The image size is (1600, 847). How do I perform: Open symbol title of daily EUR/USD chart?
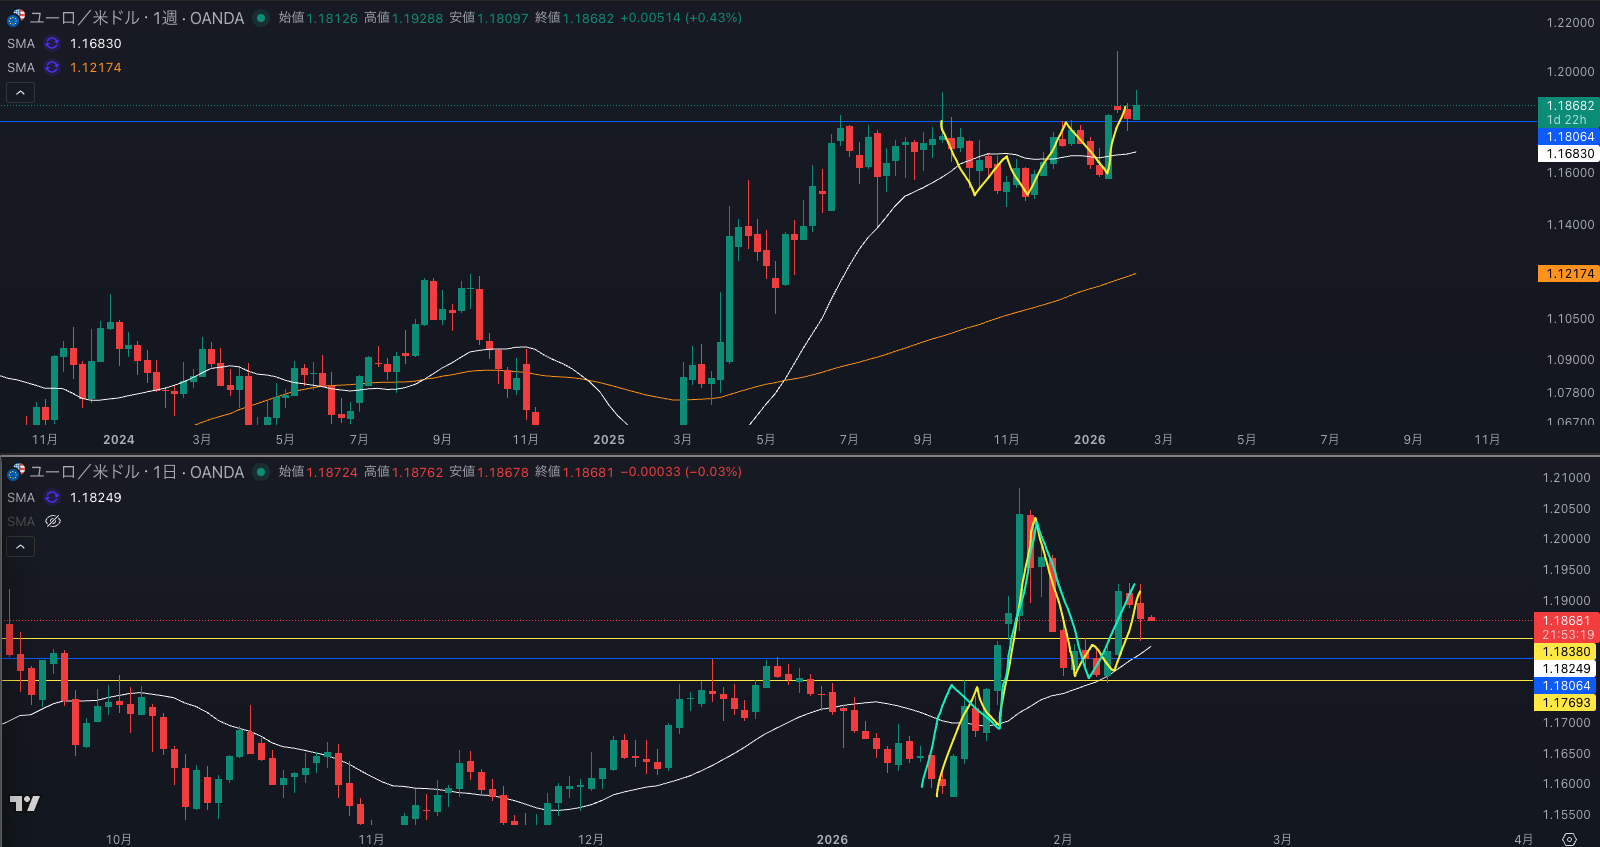click(137, 472)
